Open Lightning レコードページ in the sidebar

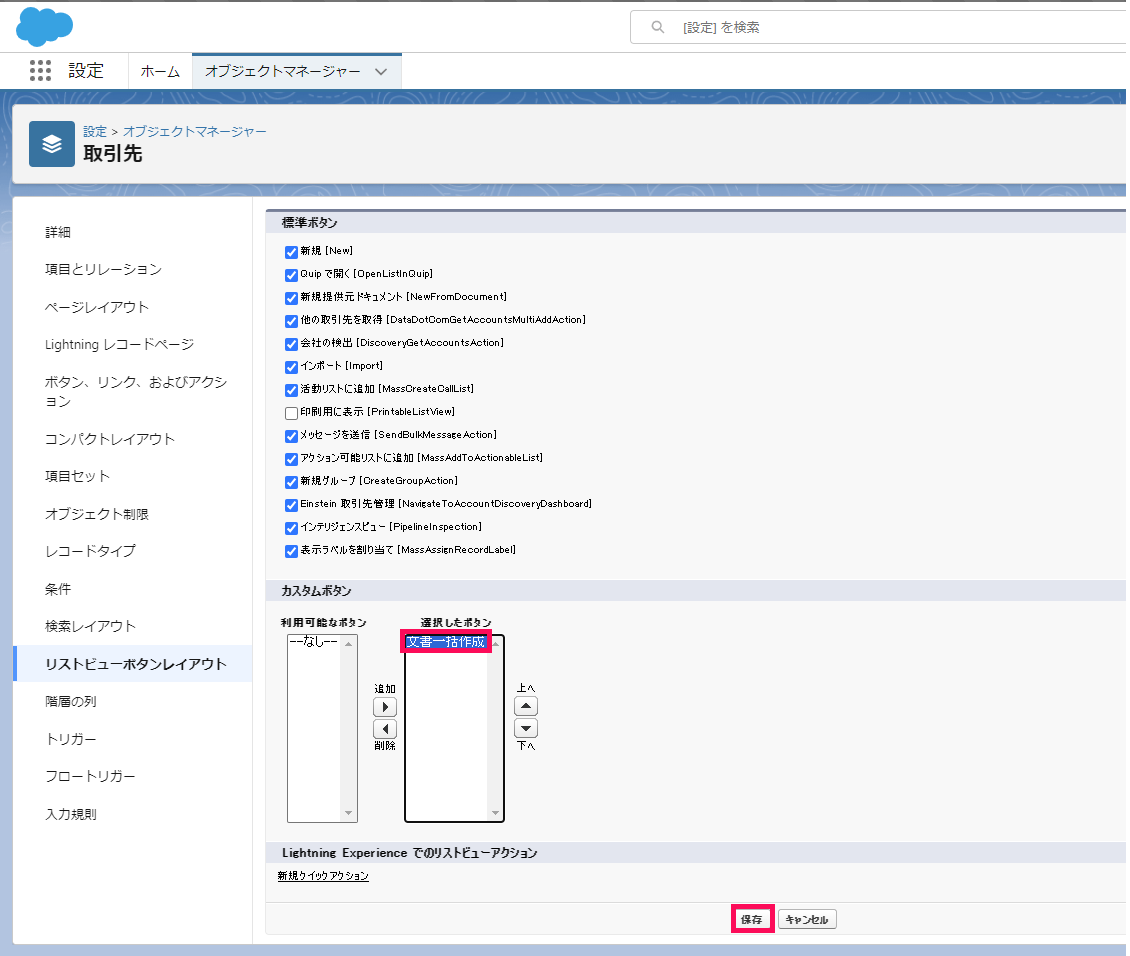point(120,344)
